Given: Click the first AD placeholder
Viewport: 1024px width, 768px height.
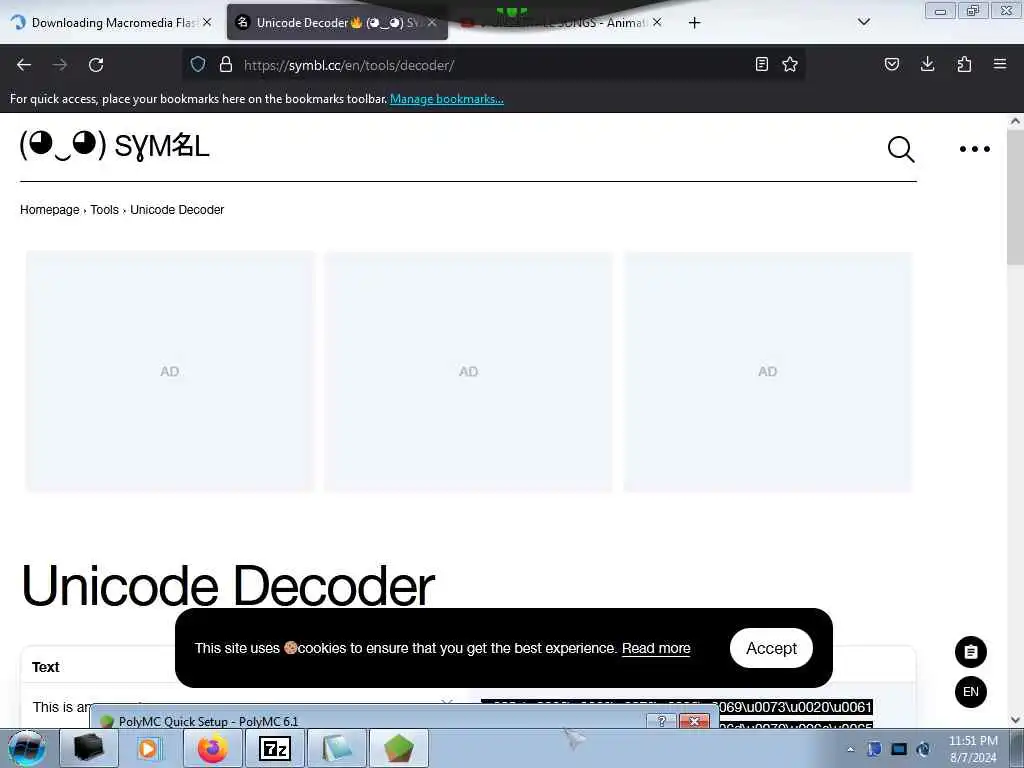Looking at the screenshot, I should tap(170, 371).
